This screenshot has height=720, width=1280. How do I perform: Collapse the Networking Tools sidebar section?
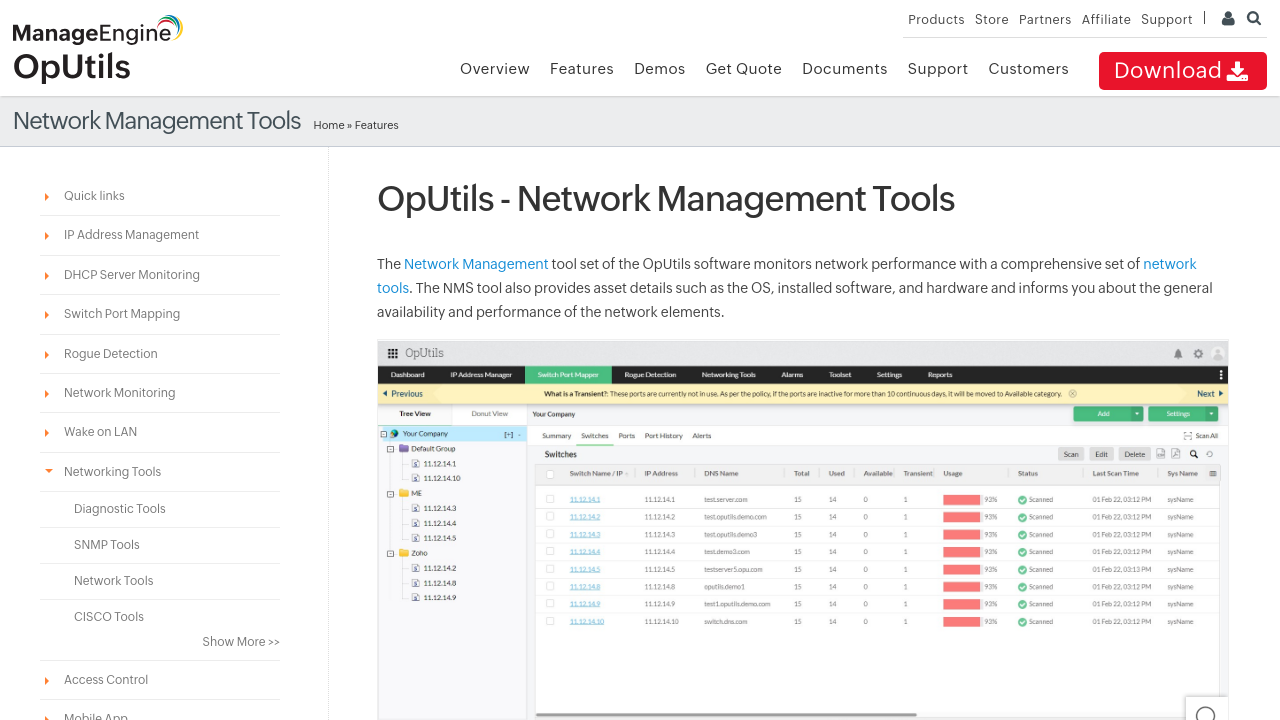point(112,472)
